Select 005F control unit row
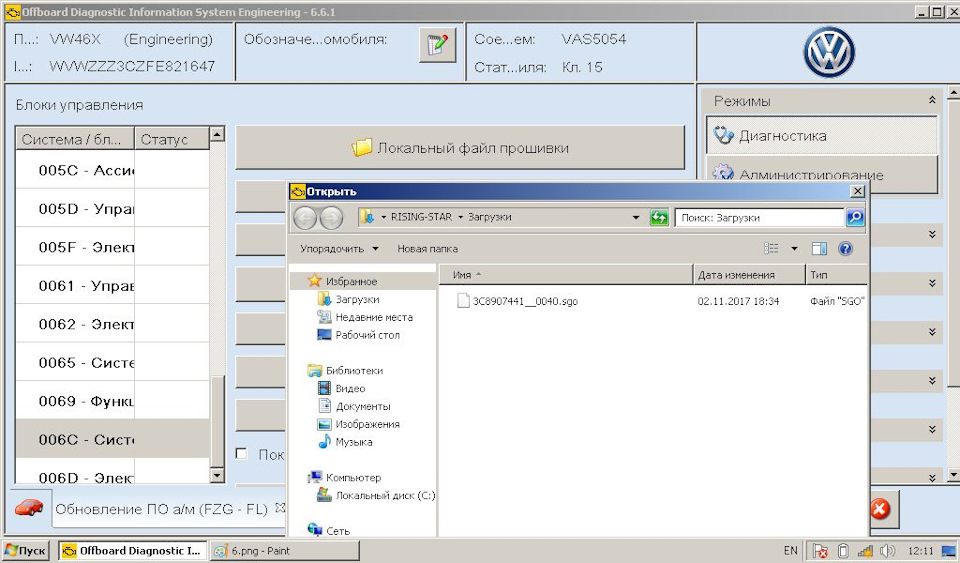The width and height of the screenshot is (960, 563). 112,247
